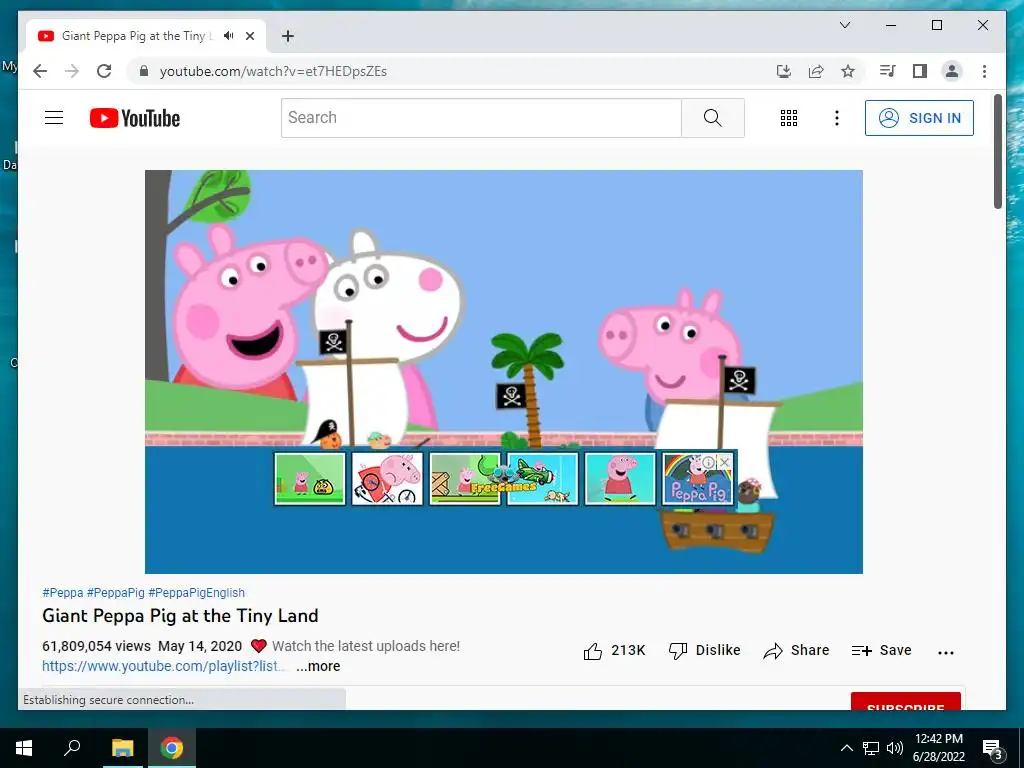Click the SIGN IN button
Viewport: 1024px width, 768px height.
click(919, 118)
